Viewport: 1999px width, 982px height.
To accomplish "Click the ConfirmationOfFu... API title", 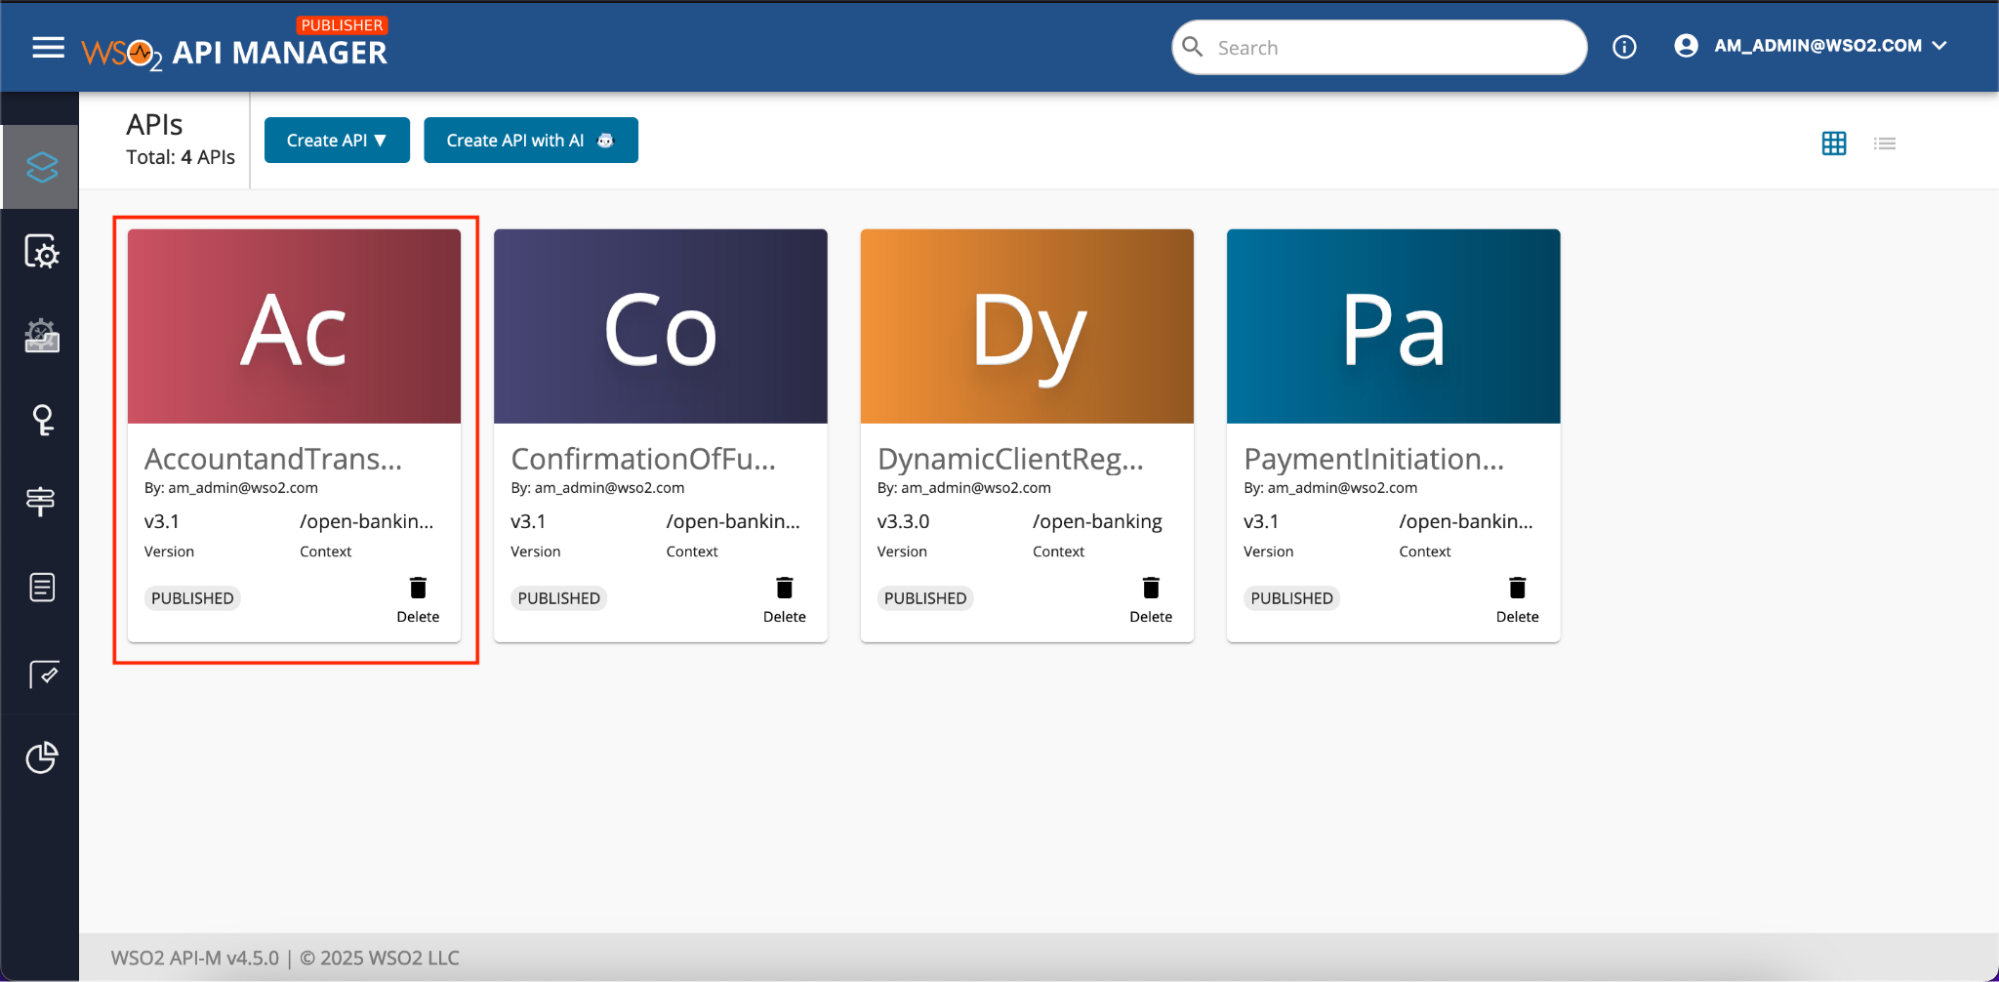I will click(x=643, y=459).
